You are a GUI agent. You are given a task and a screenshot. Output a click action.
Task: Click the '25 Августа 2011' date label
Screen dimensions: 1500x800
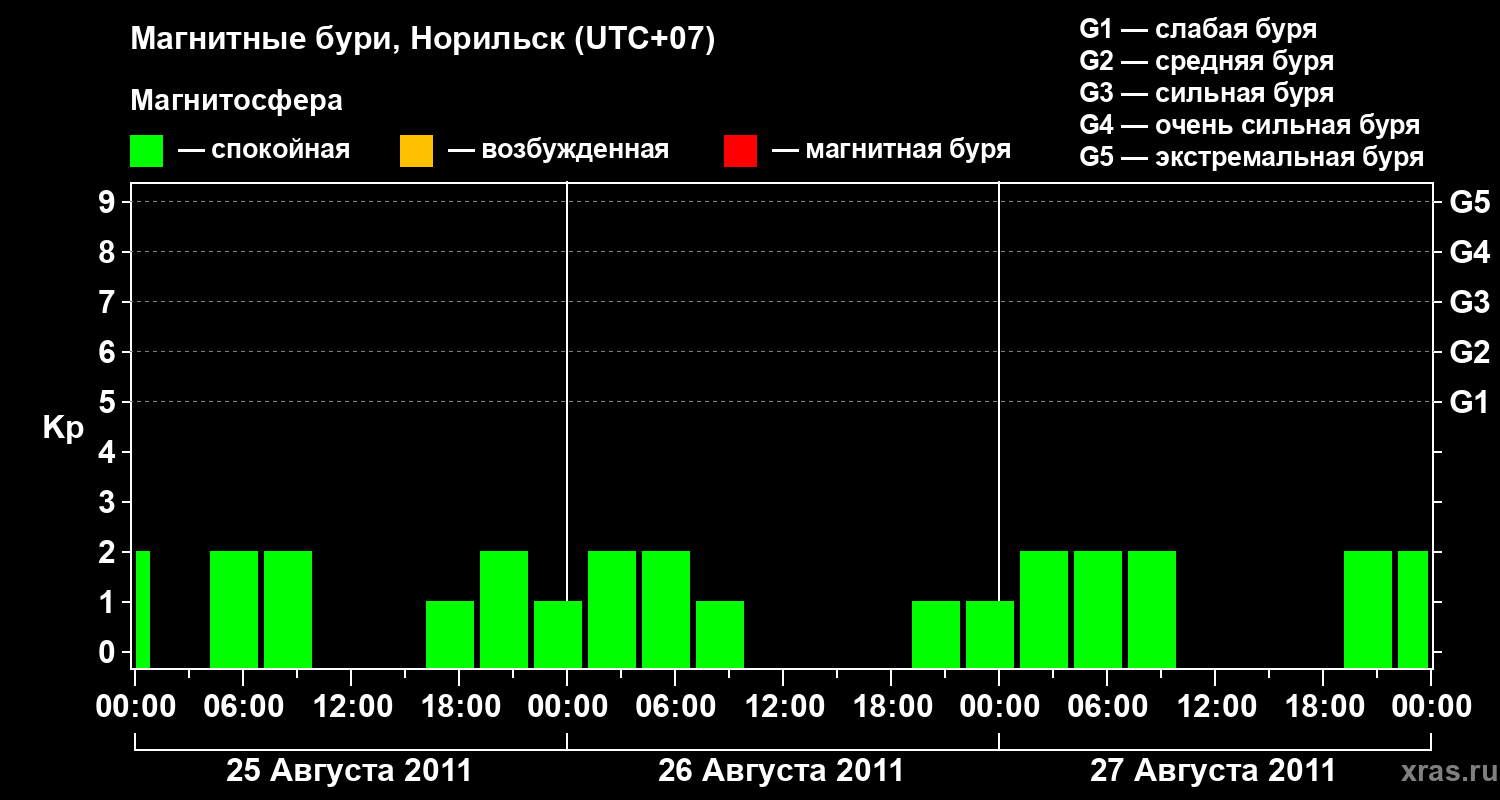click(349, 771)
